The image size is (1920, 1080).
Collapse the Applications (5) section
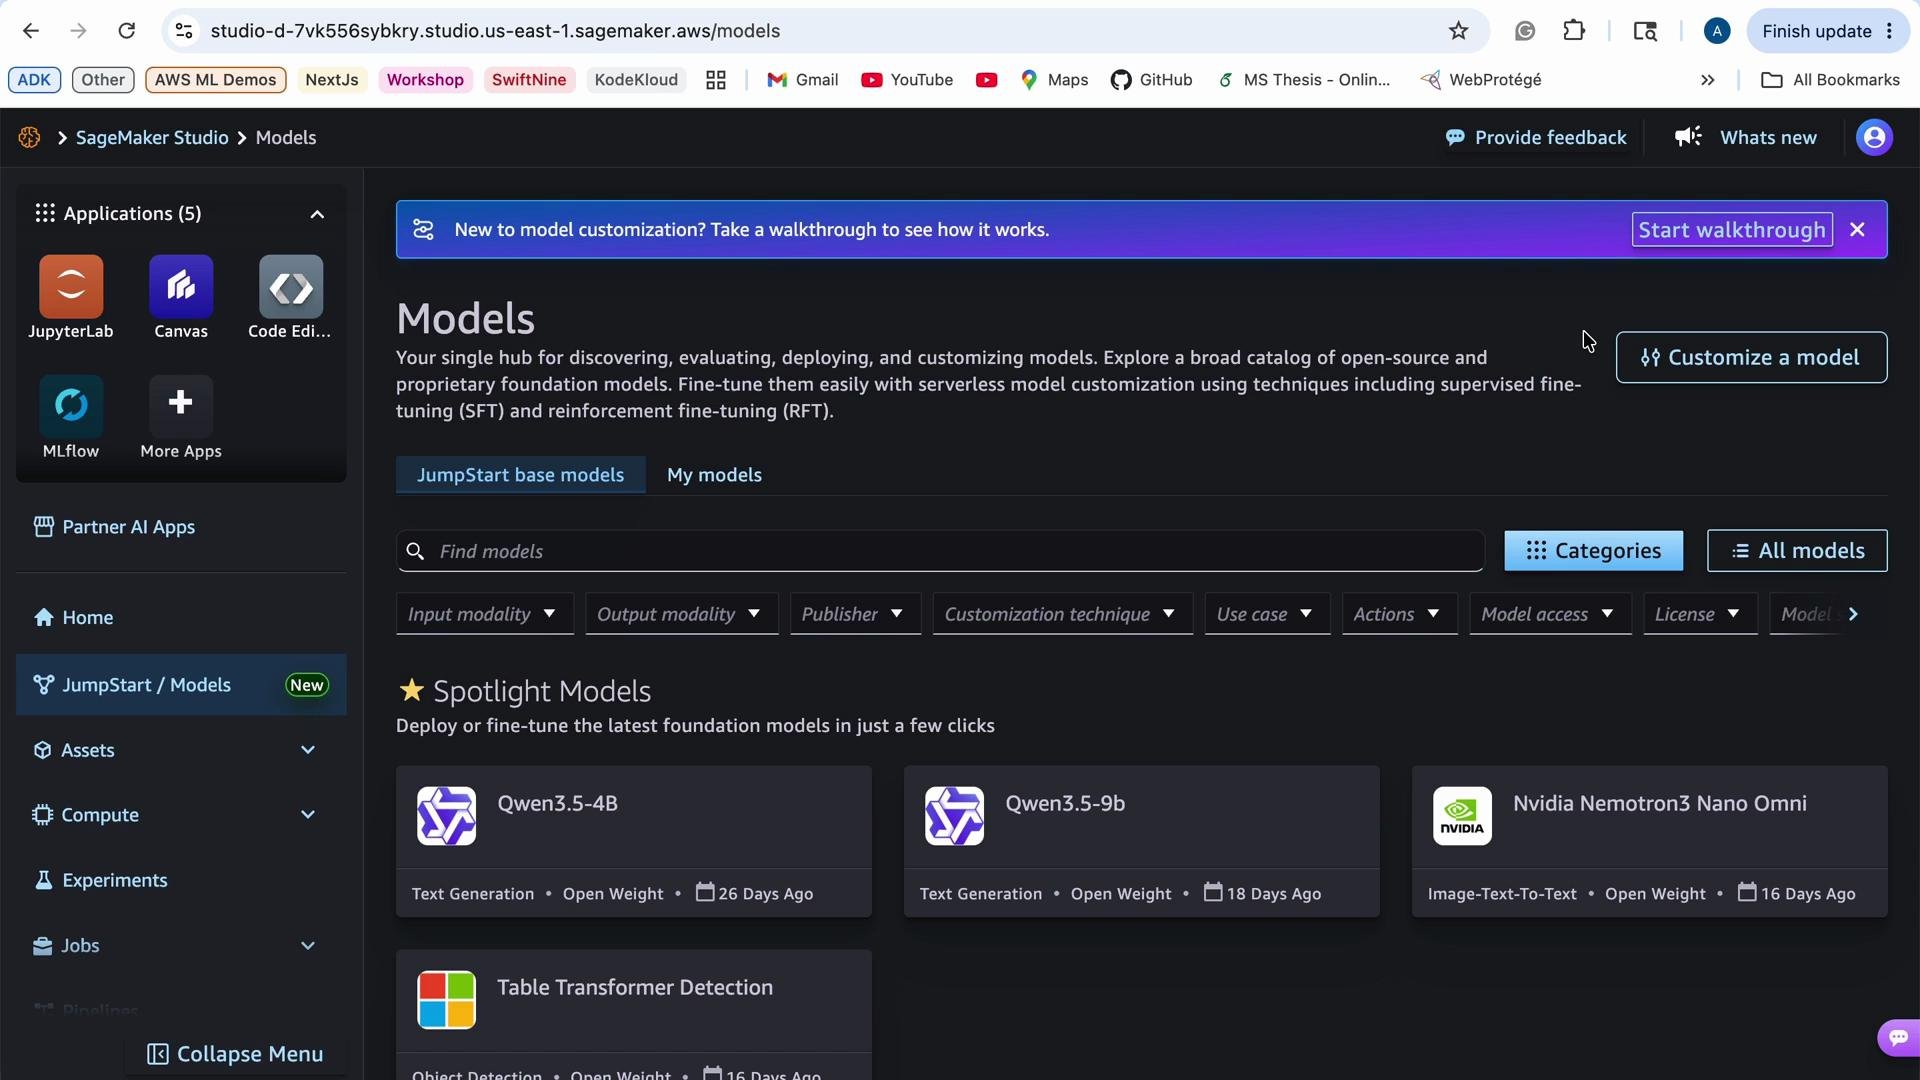point(317,214)
